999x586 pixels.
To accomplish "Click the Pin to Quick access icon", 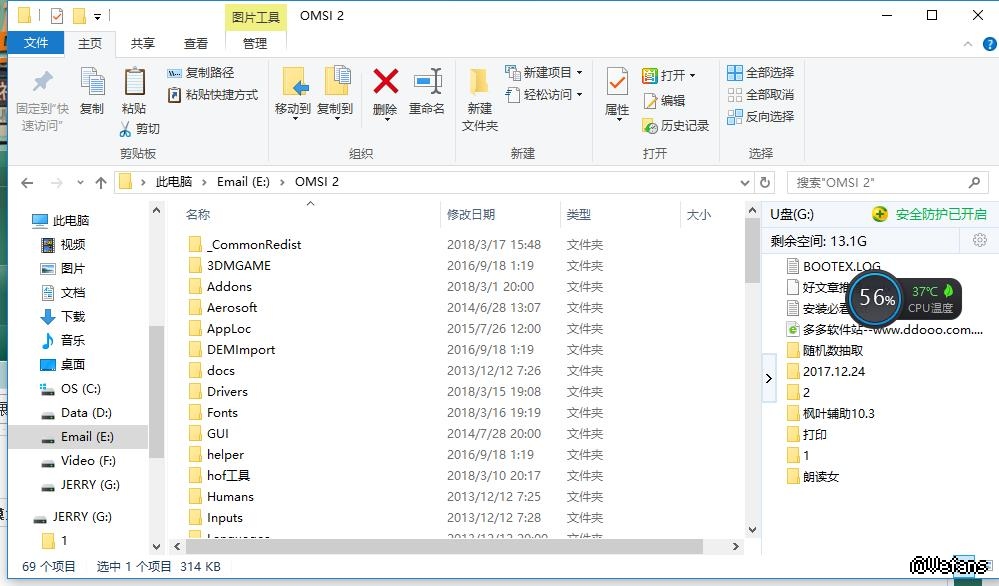I will [42, 82].
